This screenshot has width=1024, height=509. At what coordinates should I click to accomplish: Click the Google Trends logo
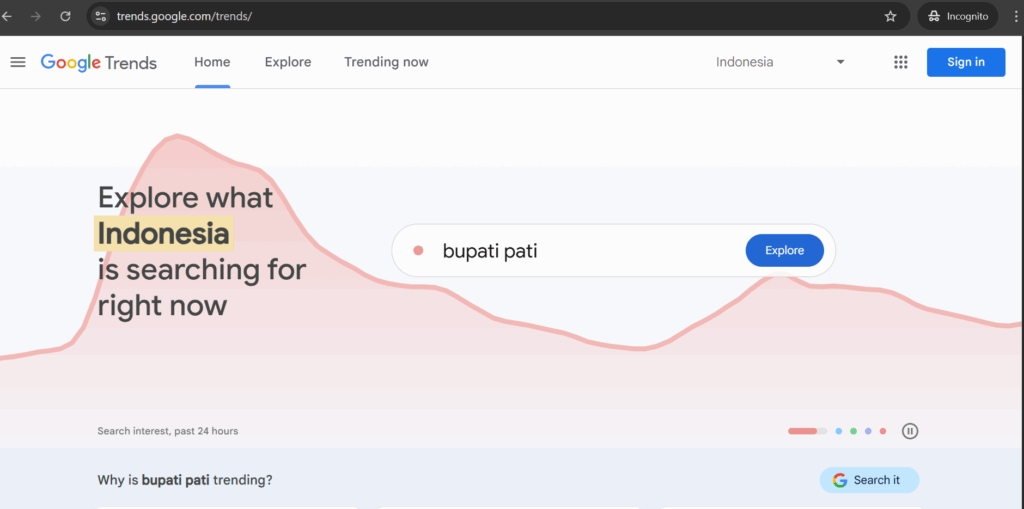99,63
